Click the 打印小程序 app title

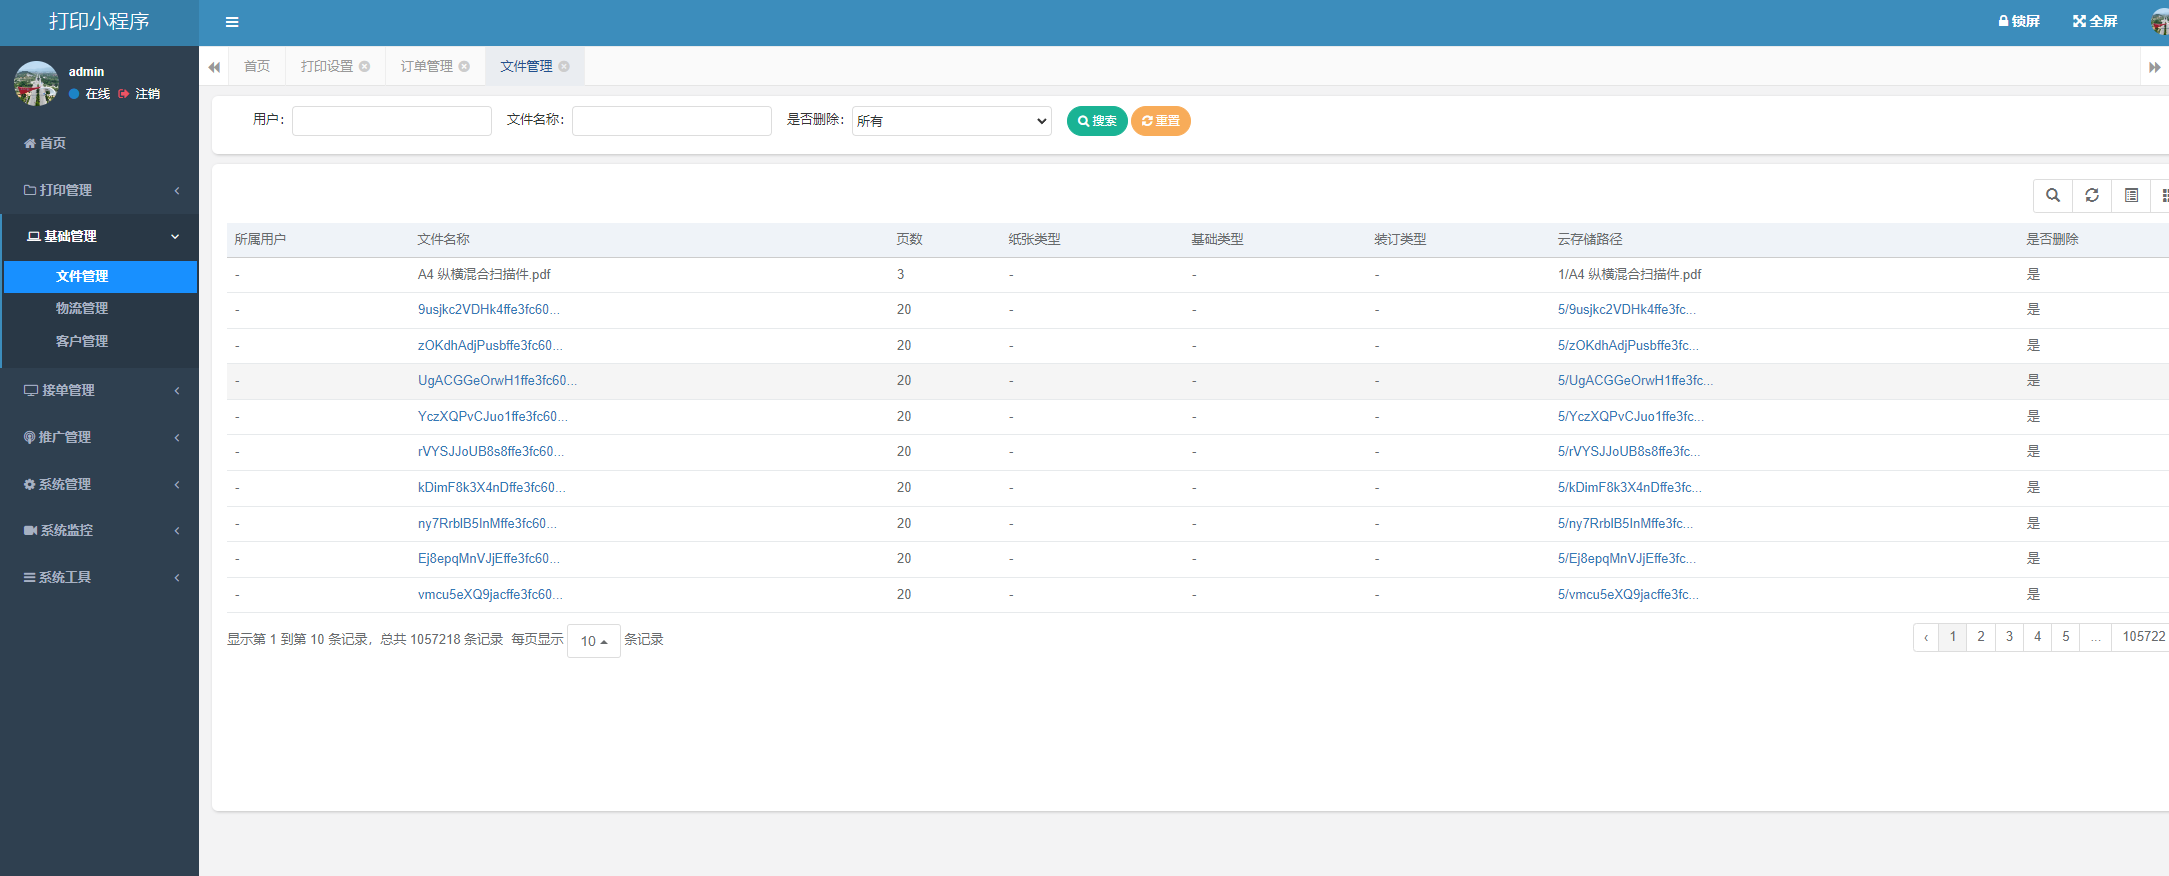pyautogui.click(x=99, y=22)
